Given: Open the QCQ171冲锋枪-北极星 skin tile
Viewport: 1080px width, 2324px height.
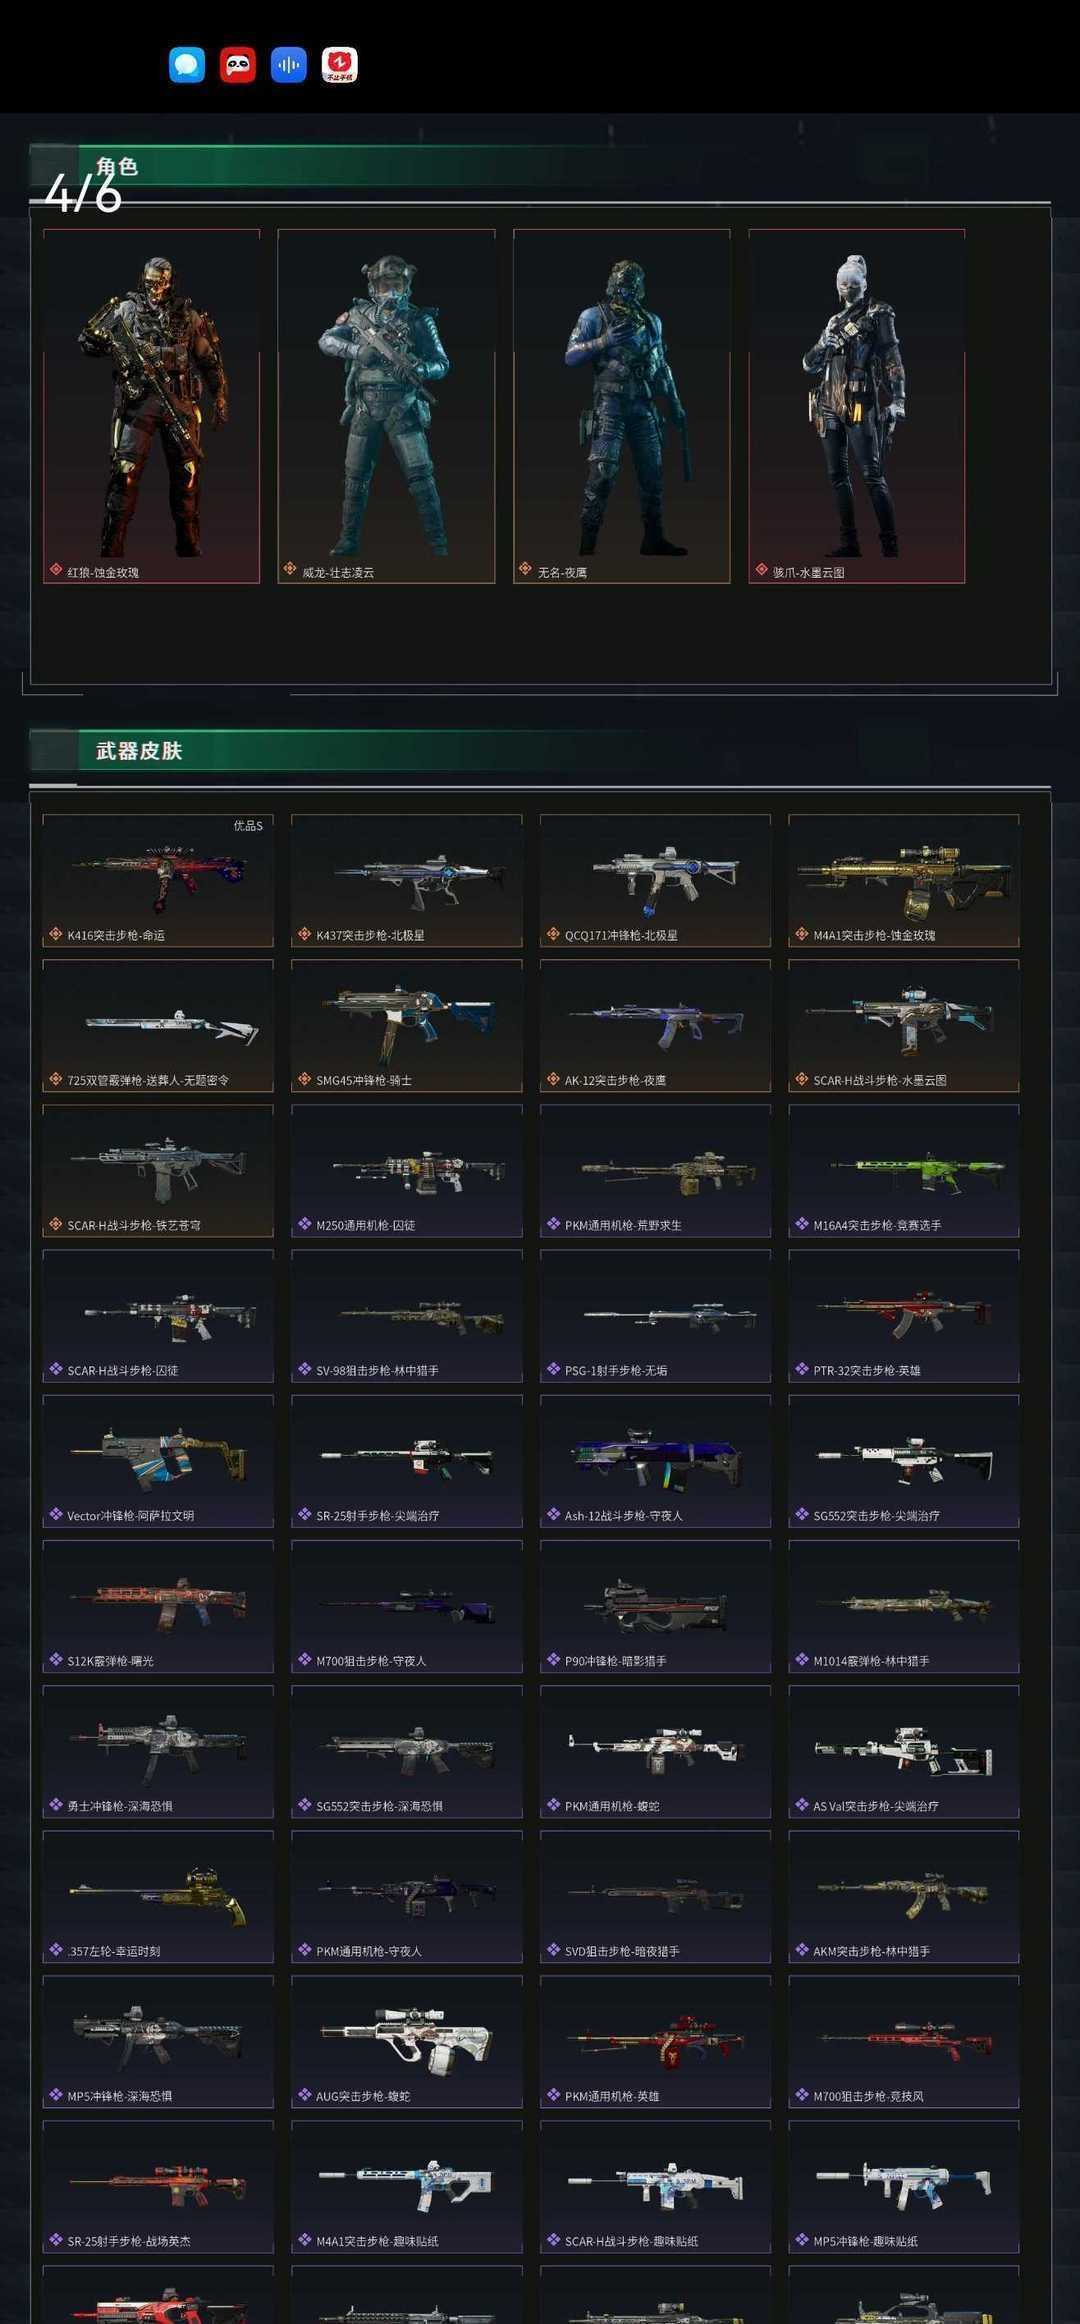Looking at the screenshot, I should tap(655, 881).
